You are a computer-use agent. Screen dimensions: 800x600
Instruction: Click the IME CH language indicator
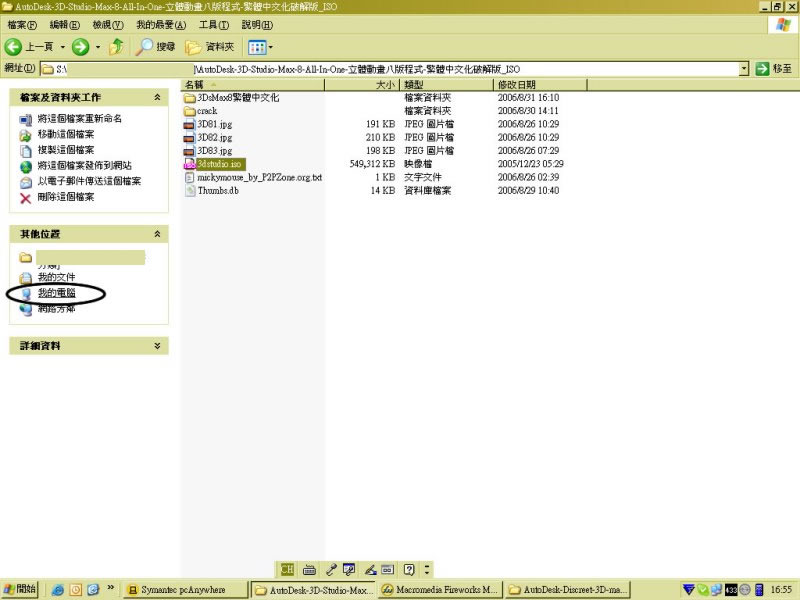(x=287, y=569)
